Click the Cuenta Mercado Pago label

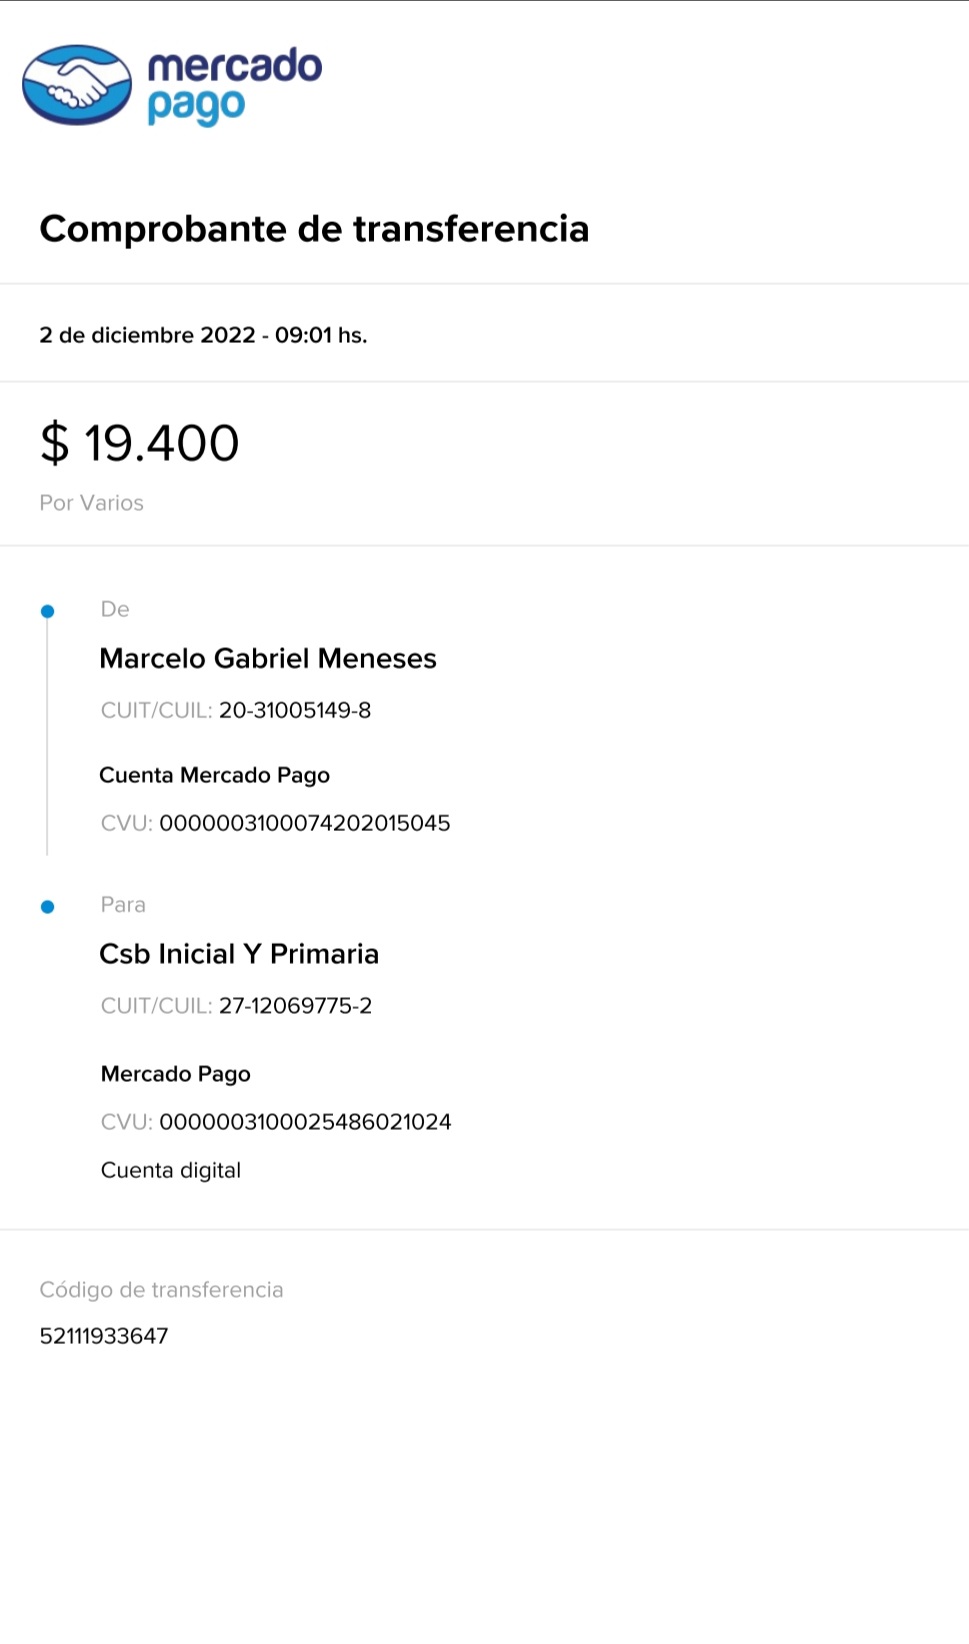214,775
